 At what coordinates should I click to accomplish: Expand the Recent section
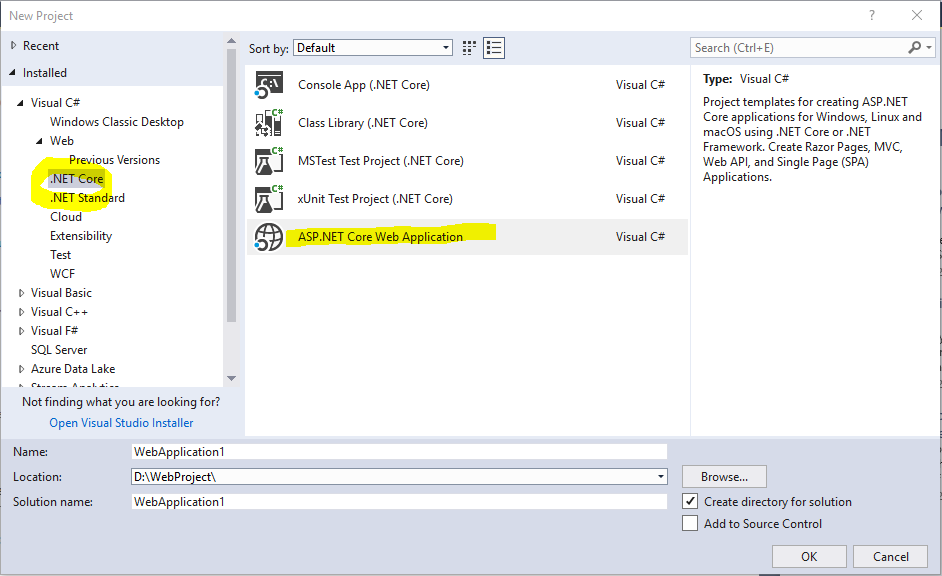pos(13,46)
